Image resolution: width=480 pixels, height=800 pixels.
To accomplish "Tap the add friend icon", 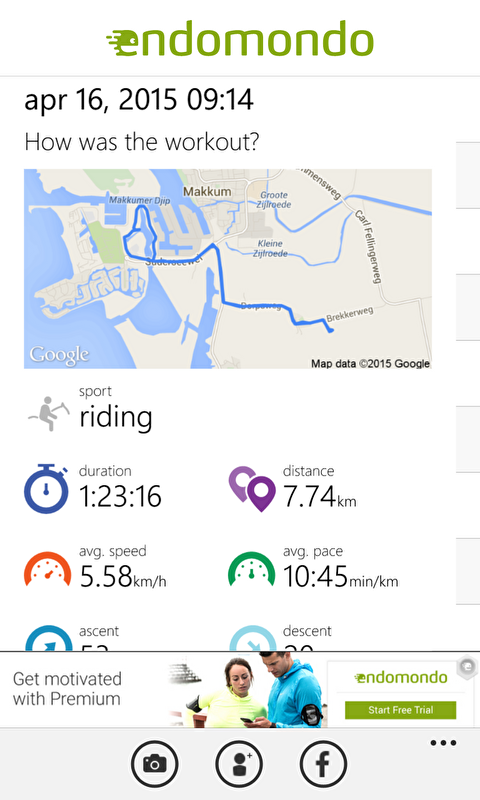I will point(239,764).
